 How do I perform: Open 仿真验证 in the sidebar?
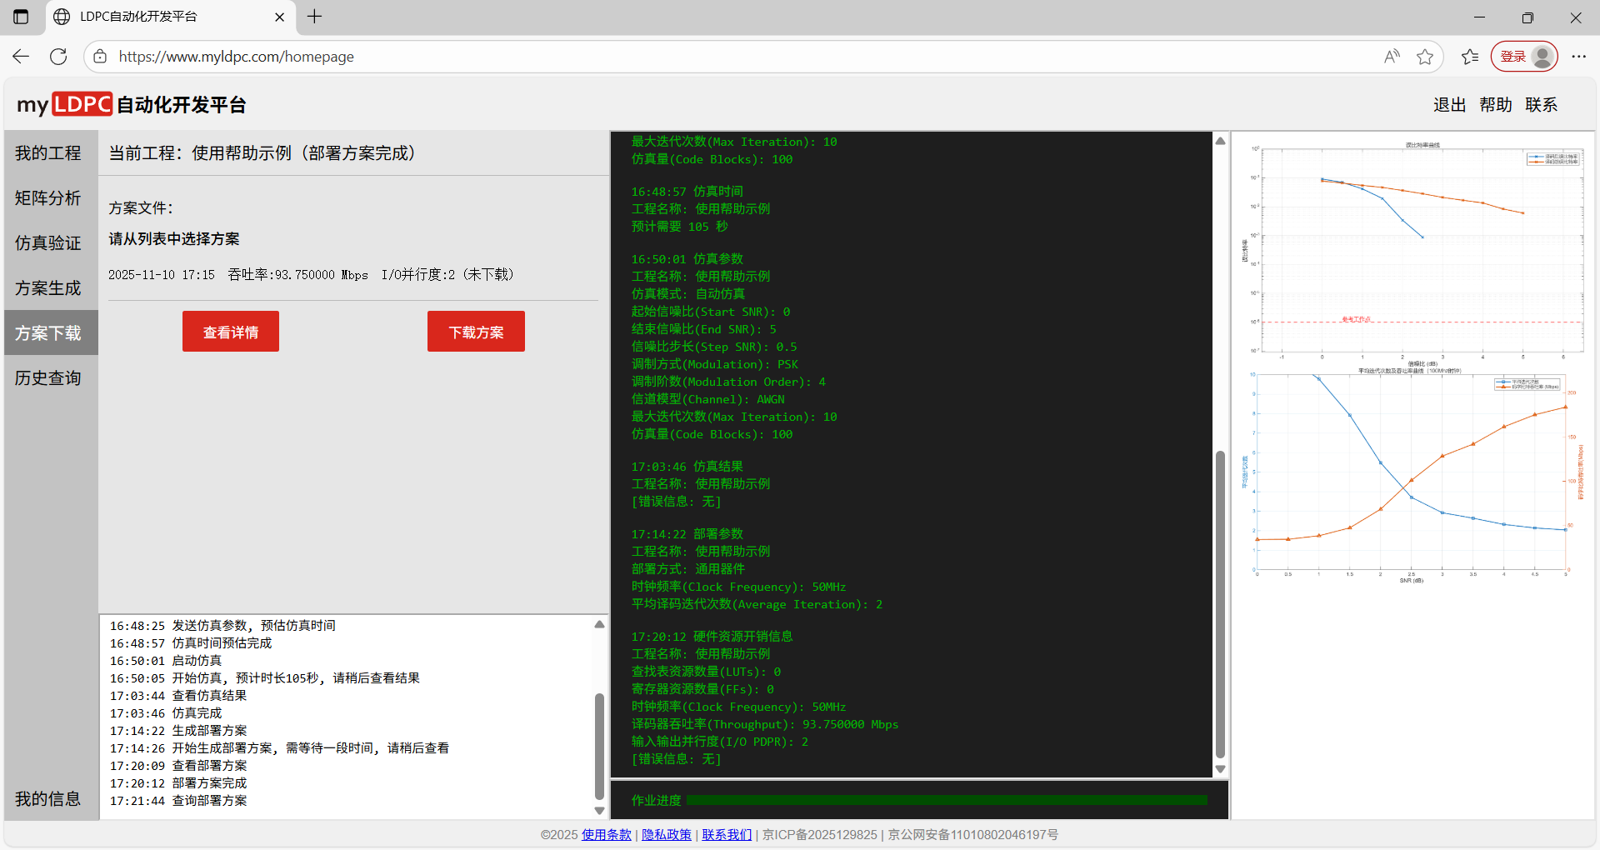click(x=48, y=243)
